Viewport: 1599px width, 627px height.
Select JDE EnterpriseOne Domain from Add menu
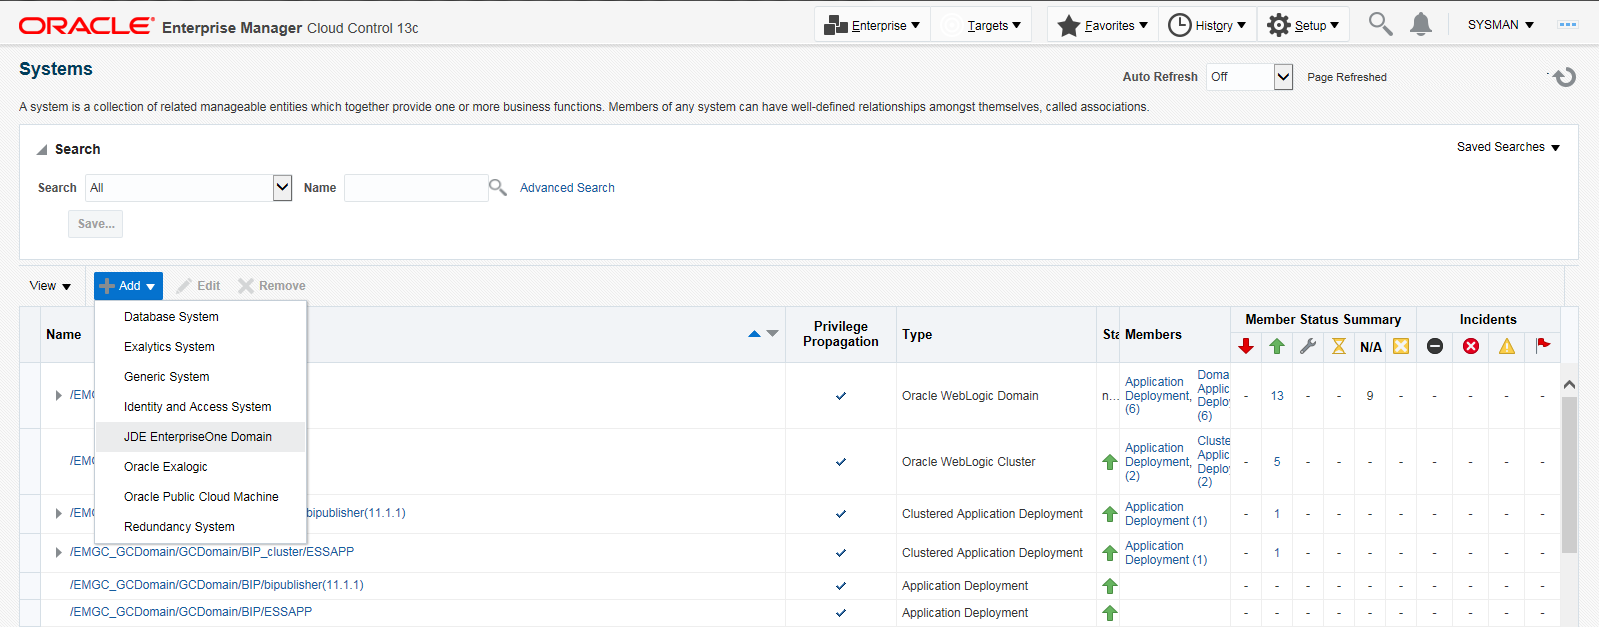[x=198, y=437]
